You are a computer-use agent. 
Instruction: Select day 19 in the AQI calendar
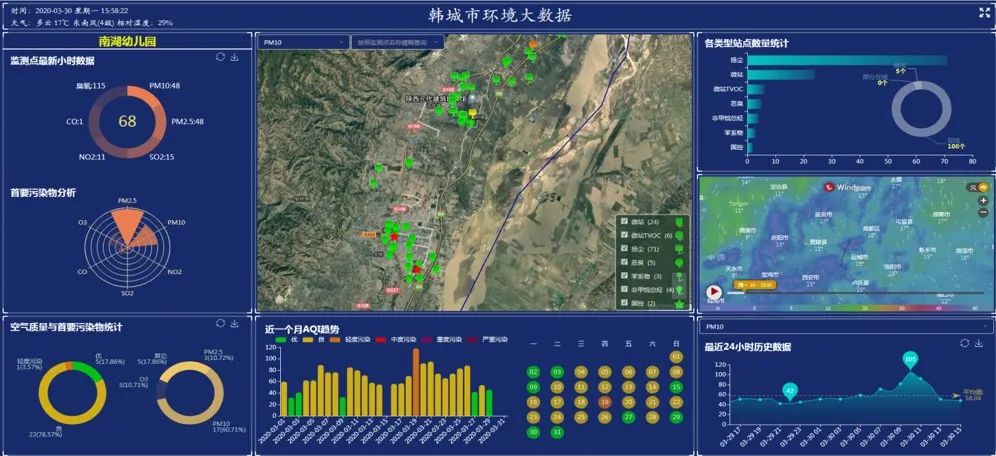[x=605, y=402]
